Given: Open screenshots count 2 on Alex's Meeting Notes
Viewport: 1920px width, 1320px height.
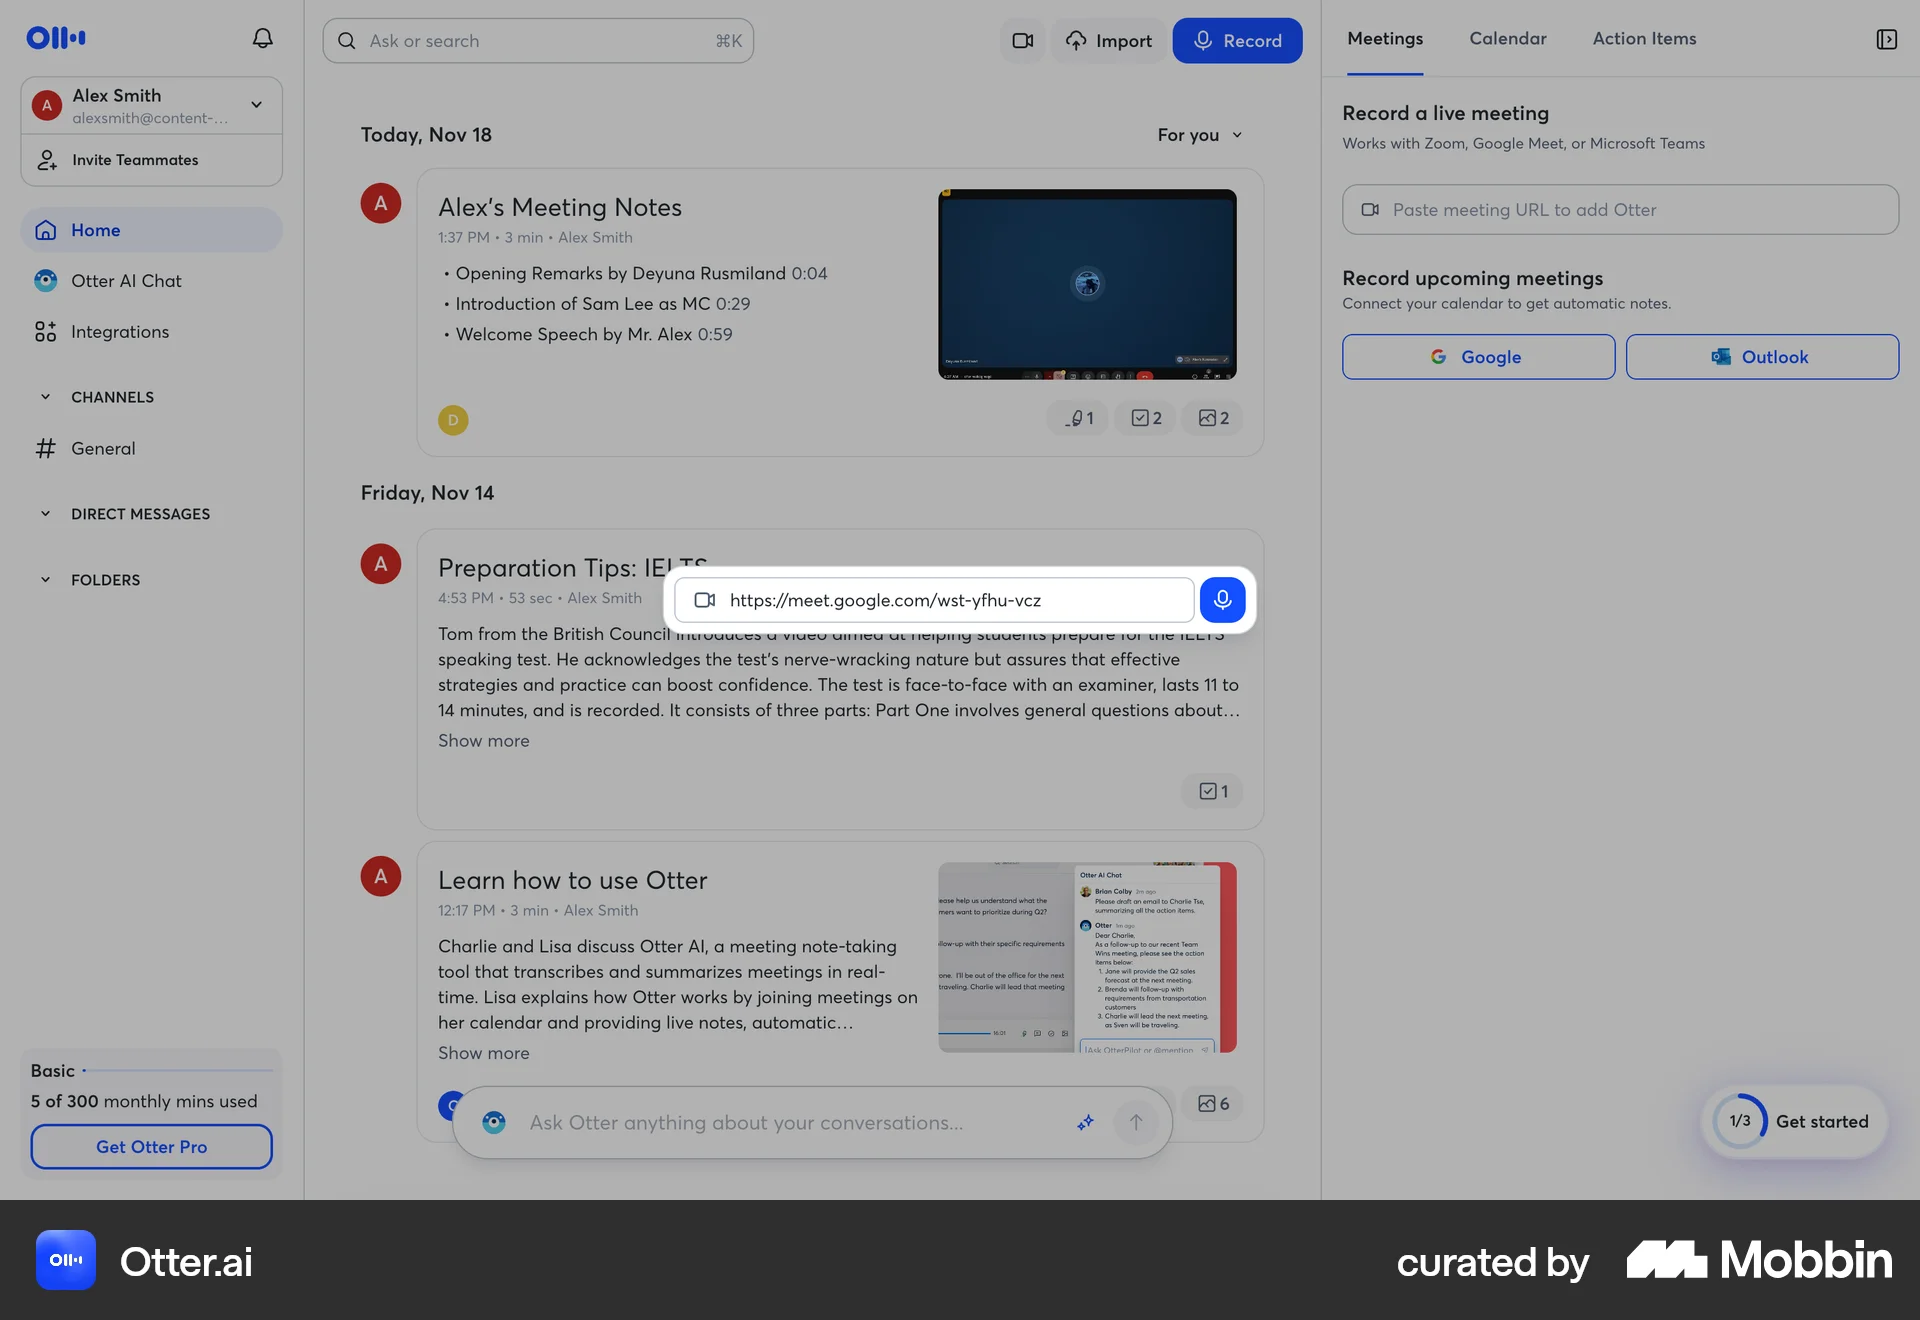Looking at the screenshot, I should pyautogui.click(x=1213, y=418).
